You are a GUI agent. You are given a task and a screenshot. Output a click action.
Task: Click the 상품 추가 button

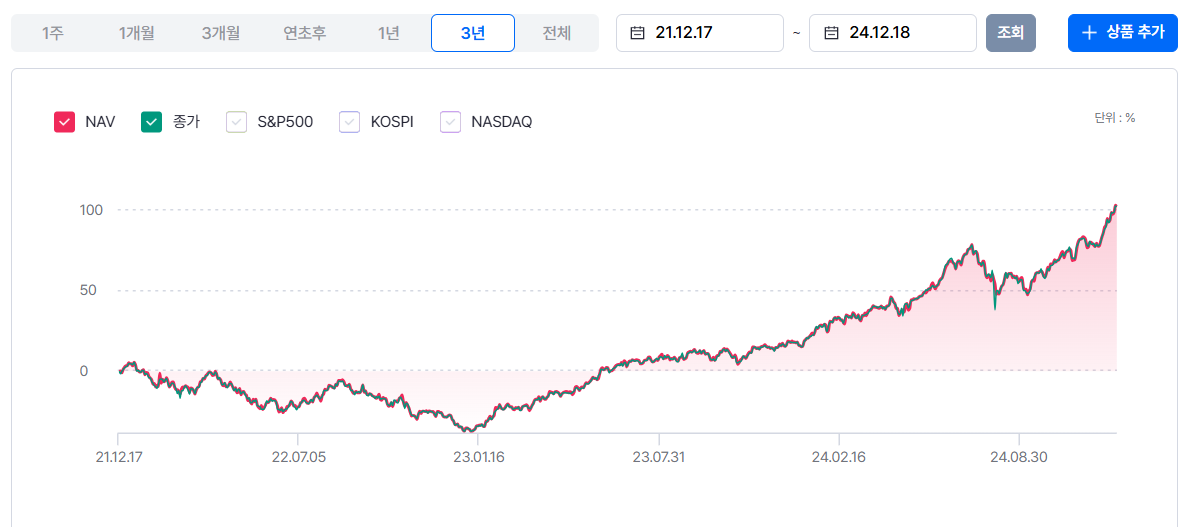pos(1122,33)
